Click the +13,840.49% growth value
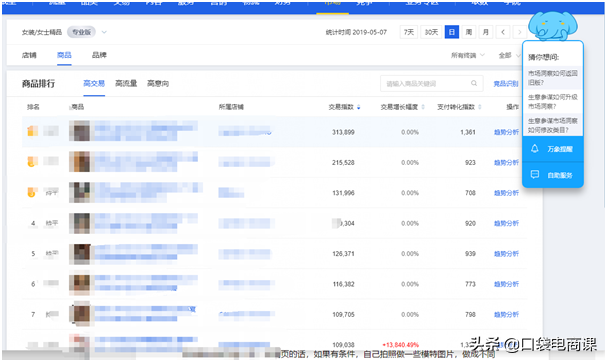Viewport: 607px width, 362px height. point(400,345)
